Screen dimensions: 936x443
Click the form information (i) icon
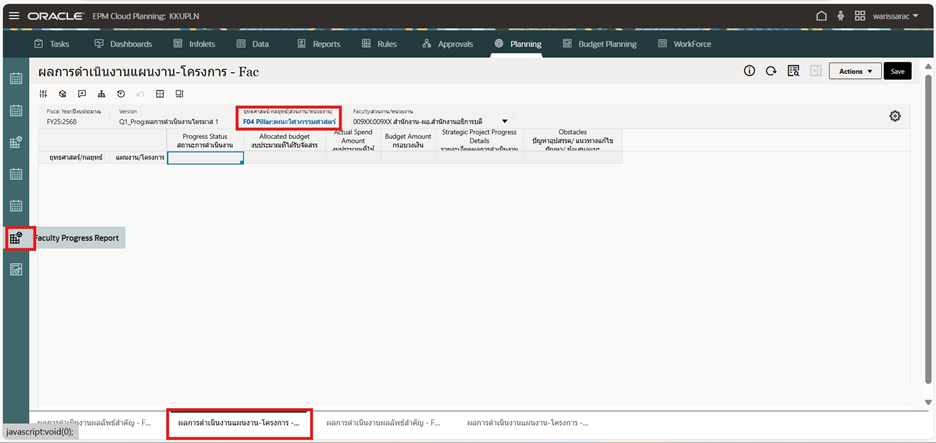pyautogui.click(x=749, y=71)
